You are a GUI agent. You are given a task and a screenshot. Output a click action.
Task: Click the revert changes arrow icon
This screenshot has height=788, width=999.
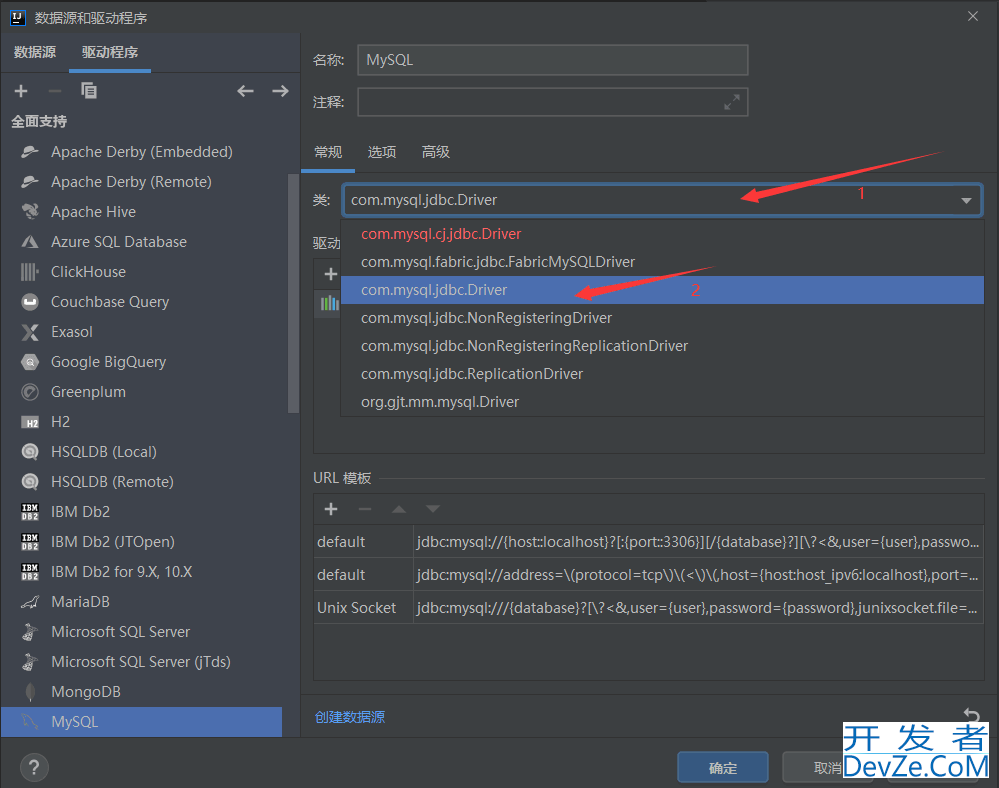coord(971,714)
